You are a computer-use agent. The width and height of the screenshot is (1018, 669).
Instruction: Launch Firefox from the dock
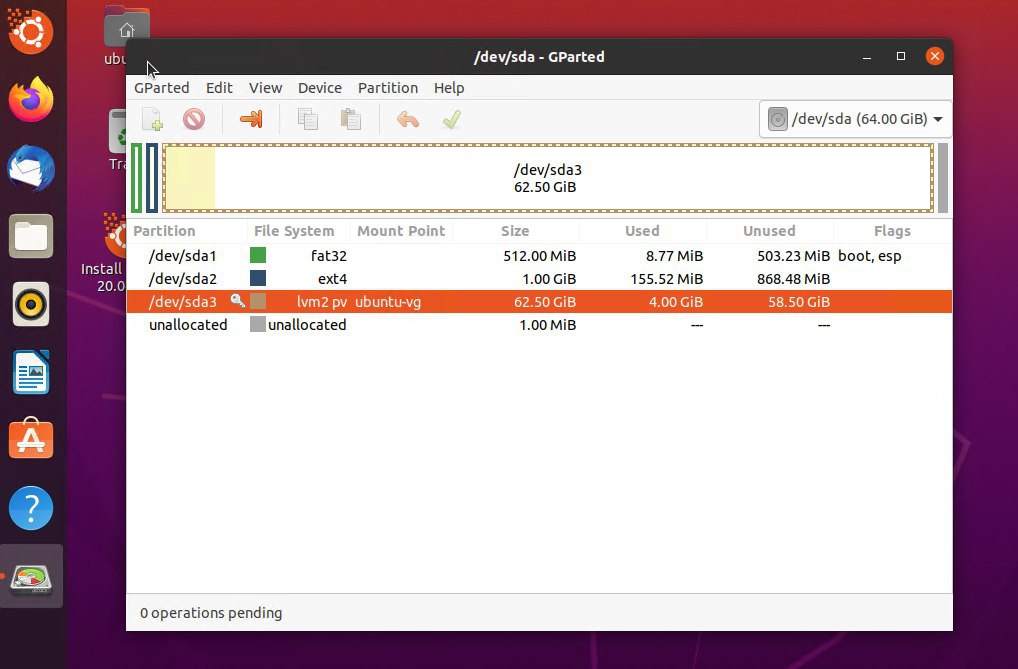[x=31, y=99]
